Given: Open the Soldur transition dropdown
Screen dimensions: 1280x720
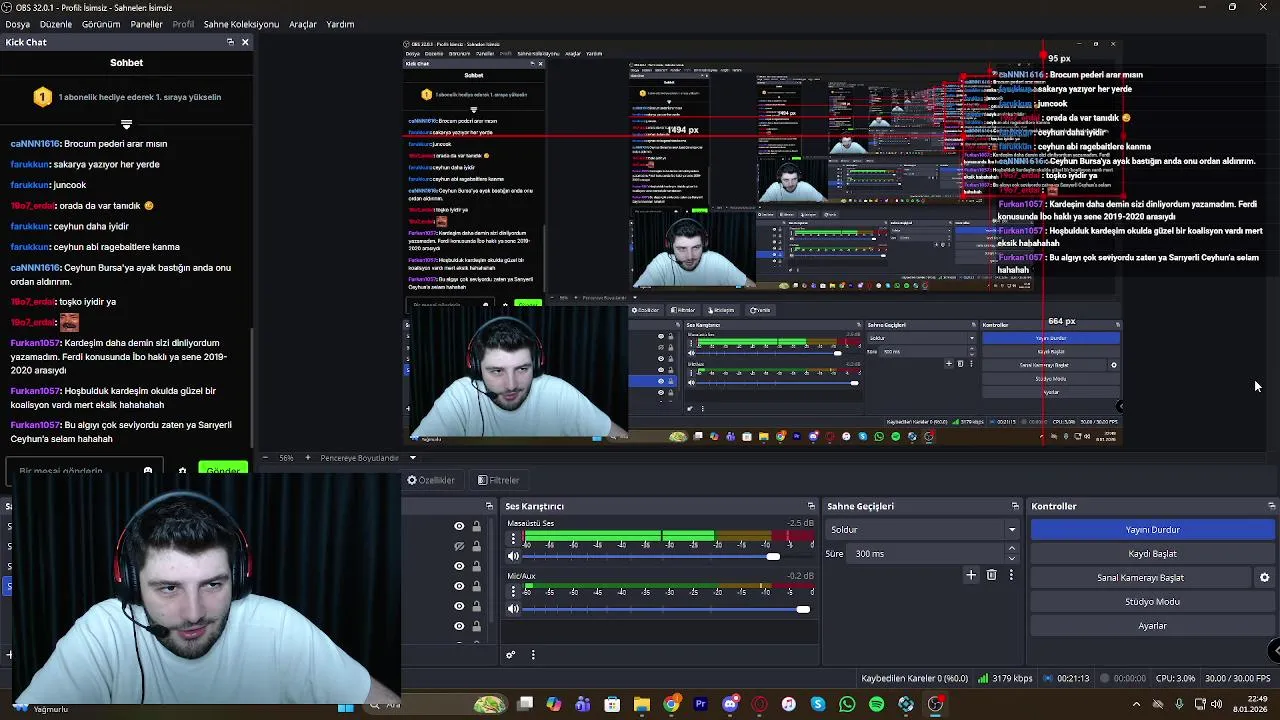Looking at the screenshot, I should (922, 530).
